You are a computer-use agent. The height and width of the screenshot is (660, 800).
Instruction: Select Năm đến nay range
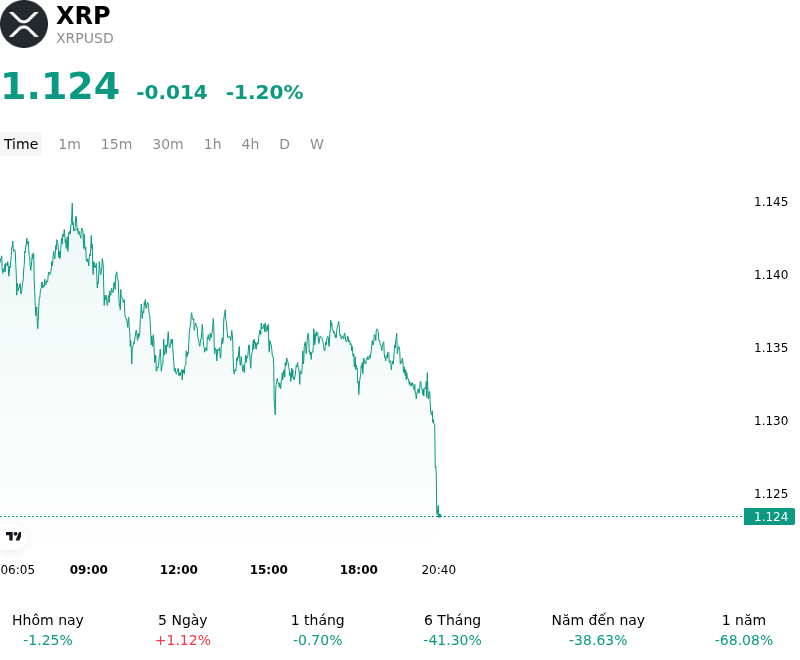tap(598, 629)
